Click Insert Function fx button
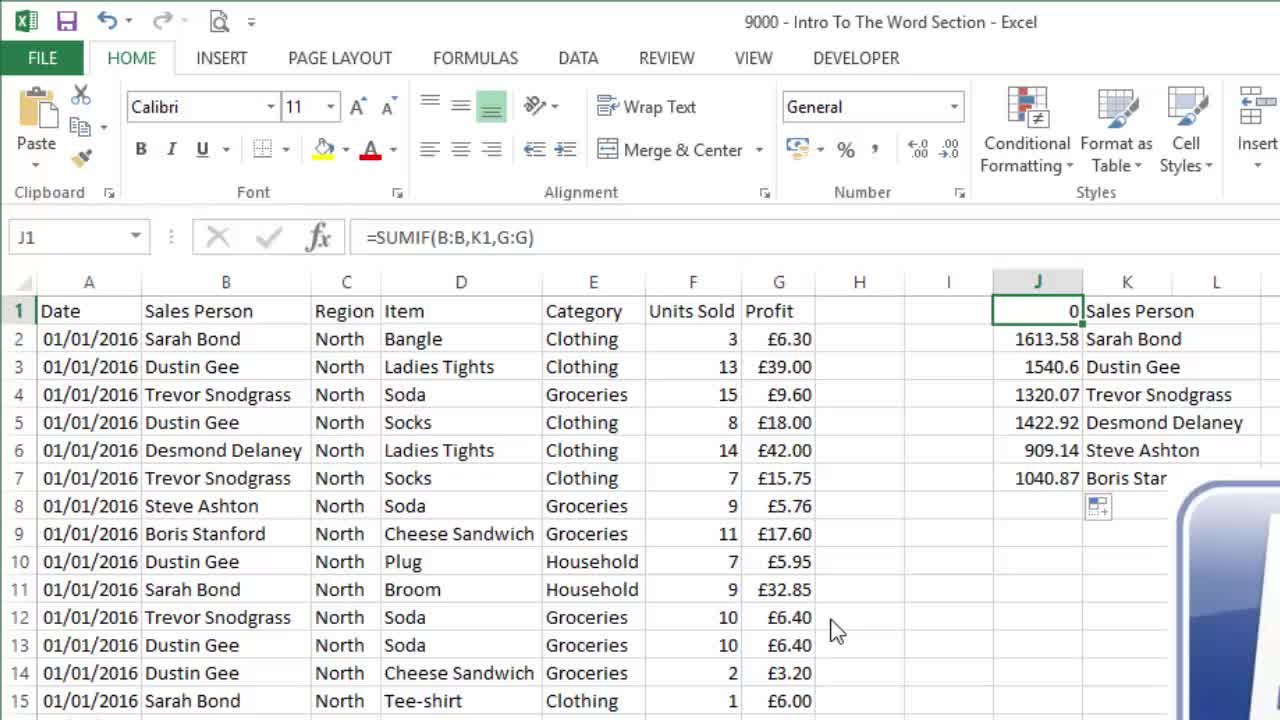The height and width of the screenshot is (720, 1280). [x=318, y=237]
